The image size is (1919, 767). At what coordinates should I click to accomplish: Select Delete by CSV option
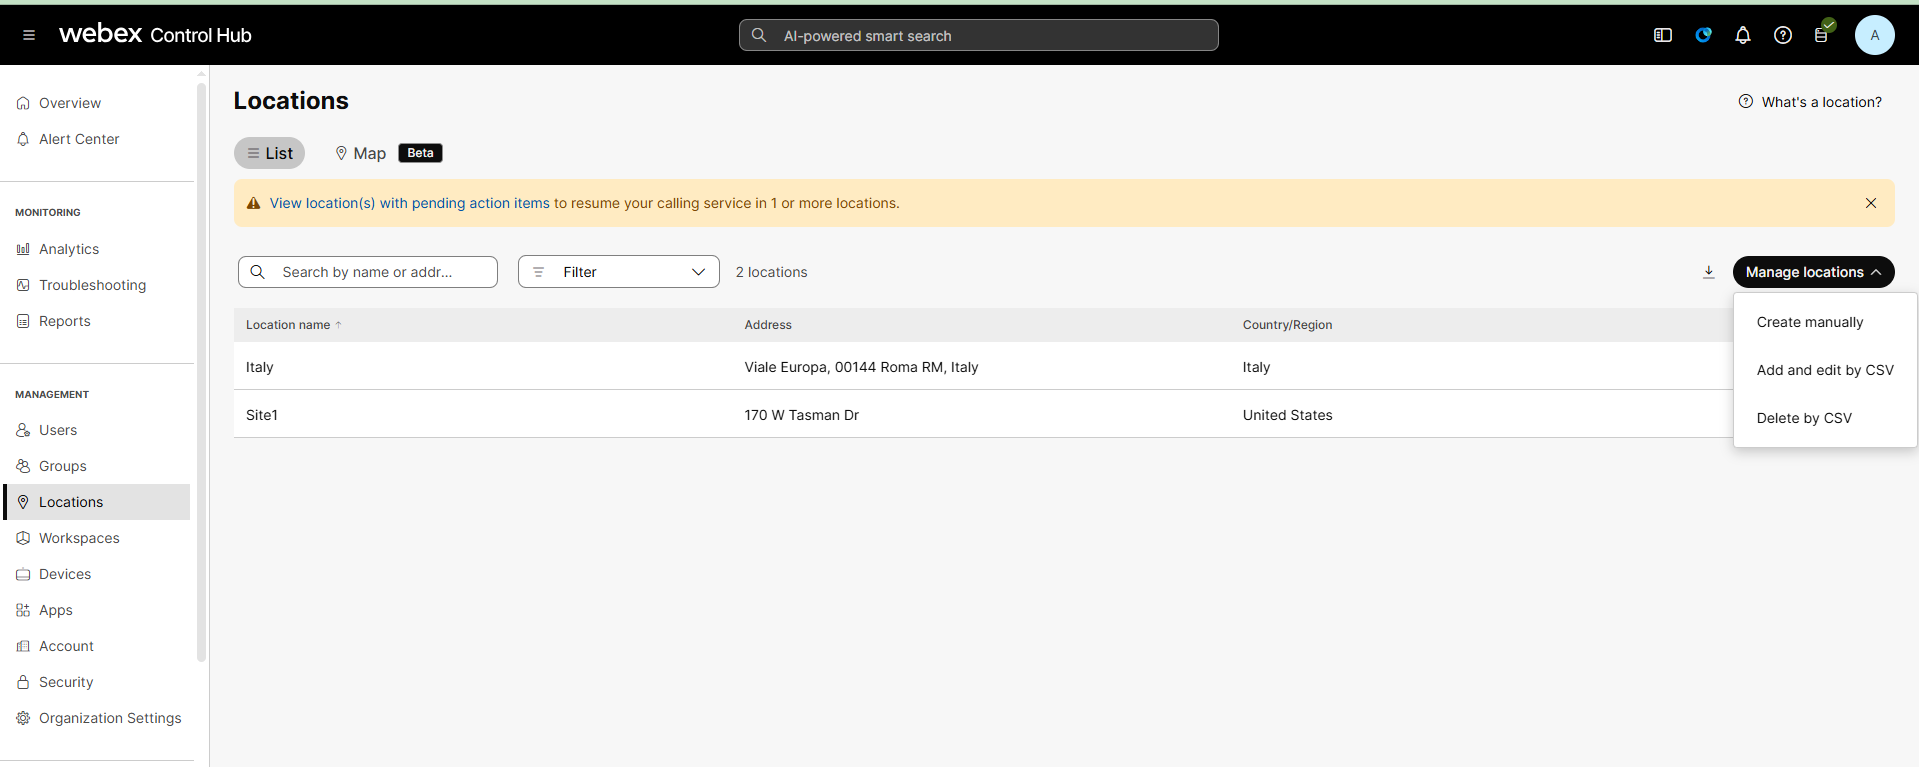tap(1803, 418)
